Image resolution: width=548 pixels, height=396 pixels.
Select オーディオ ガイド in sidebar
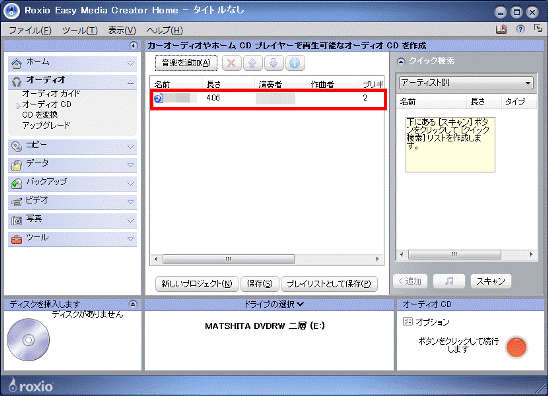(51, 94)
